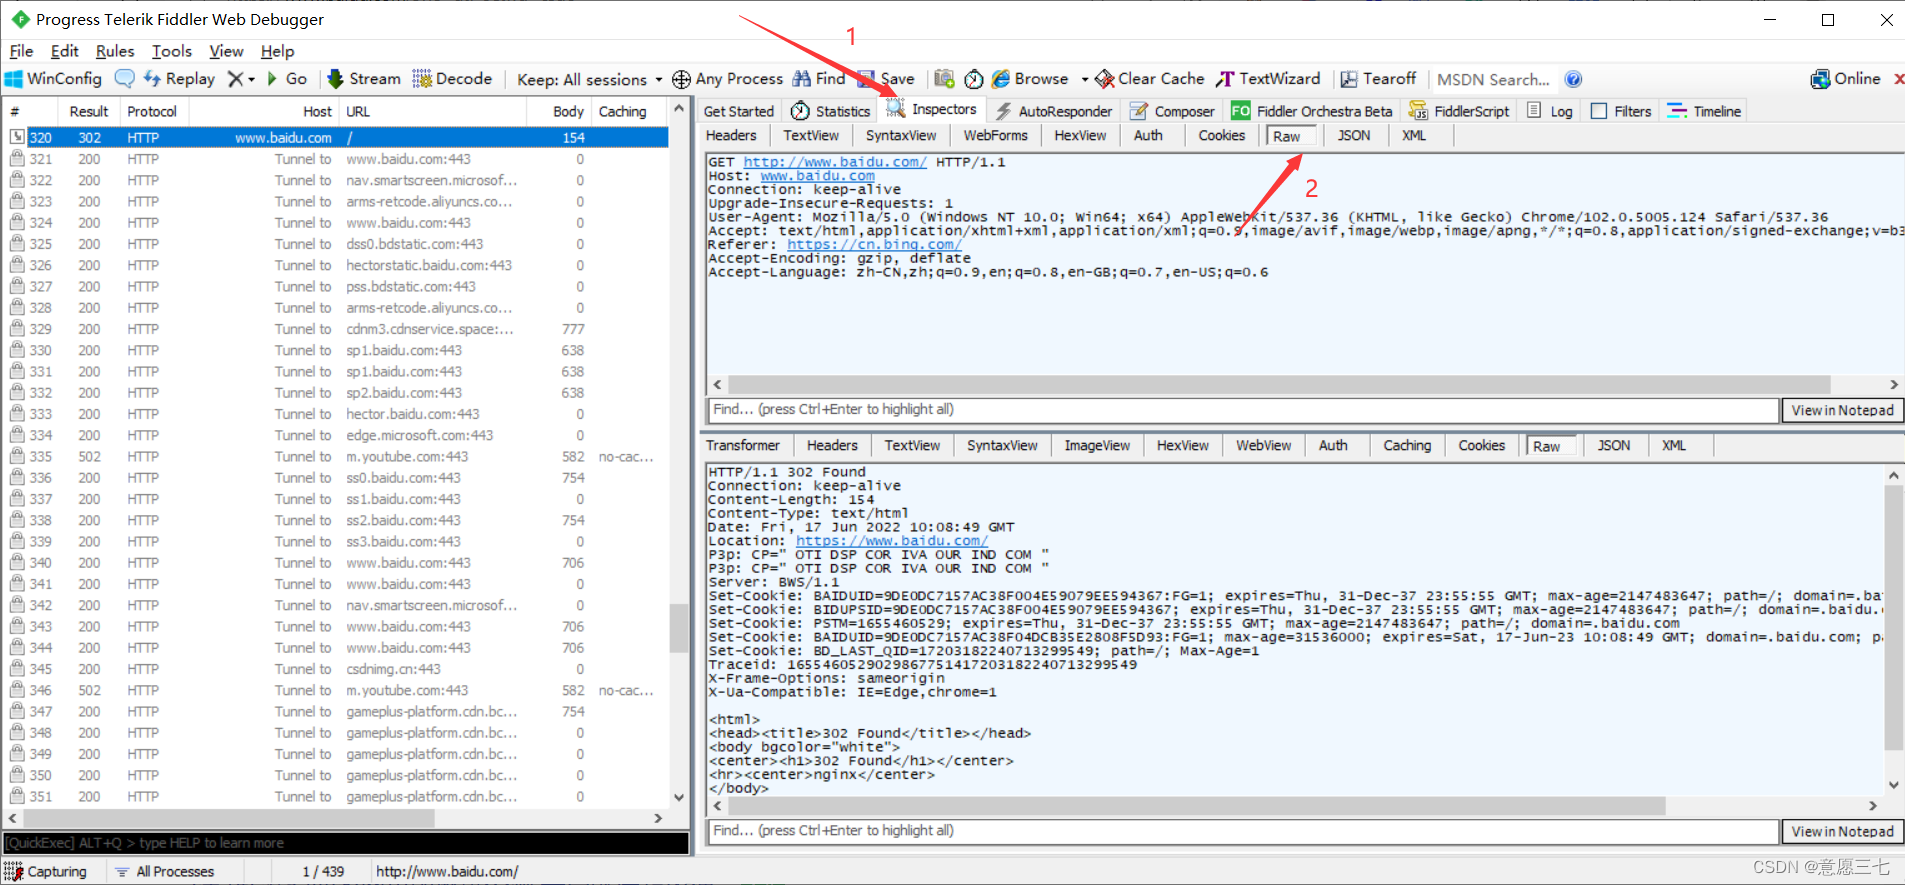Click the upper View in Notepad button

1842,410
